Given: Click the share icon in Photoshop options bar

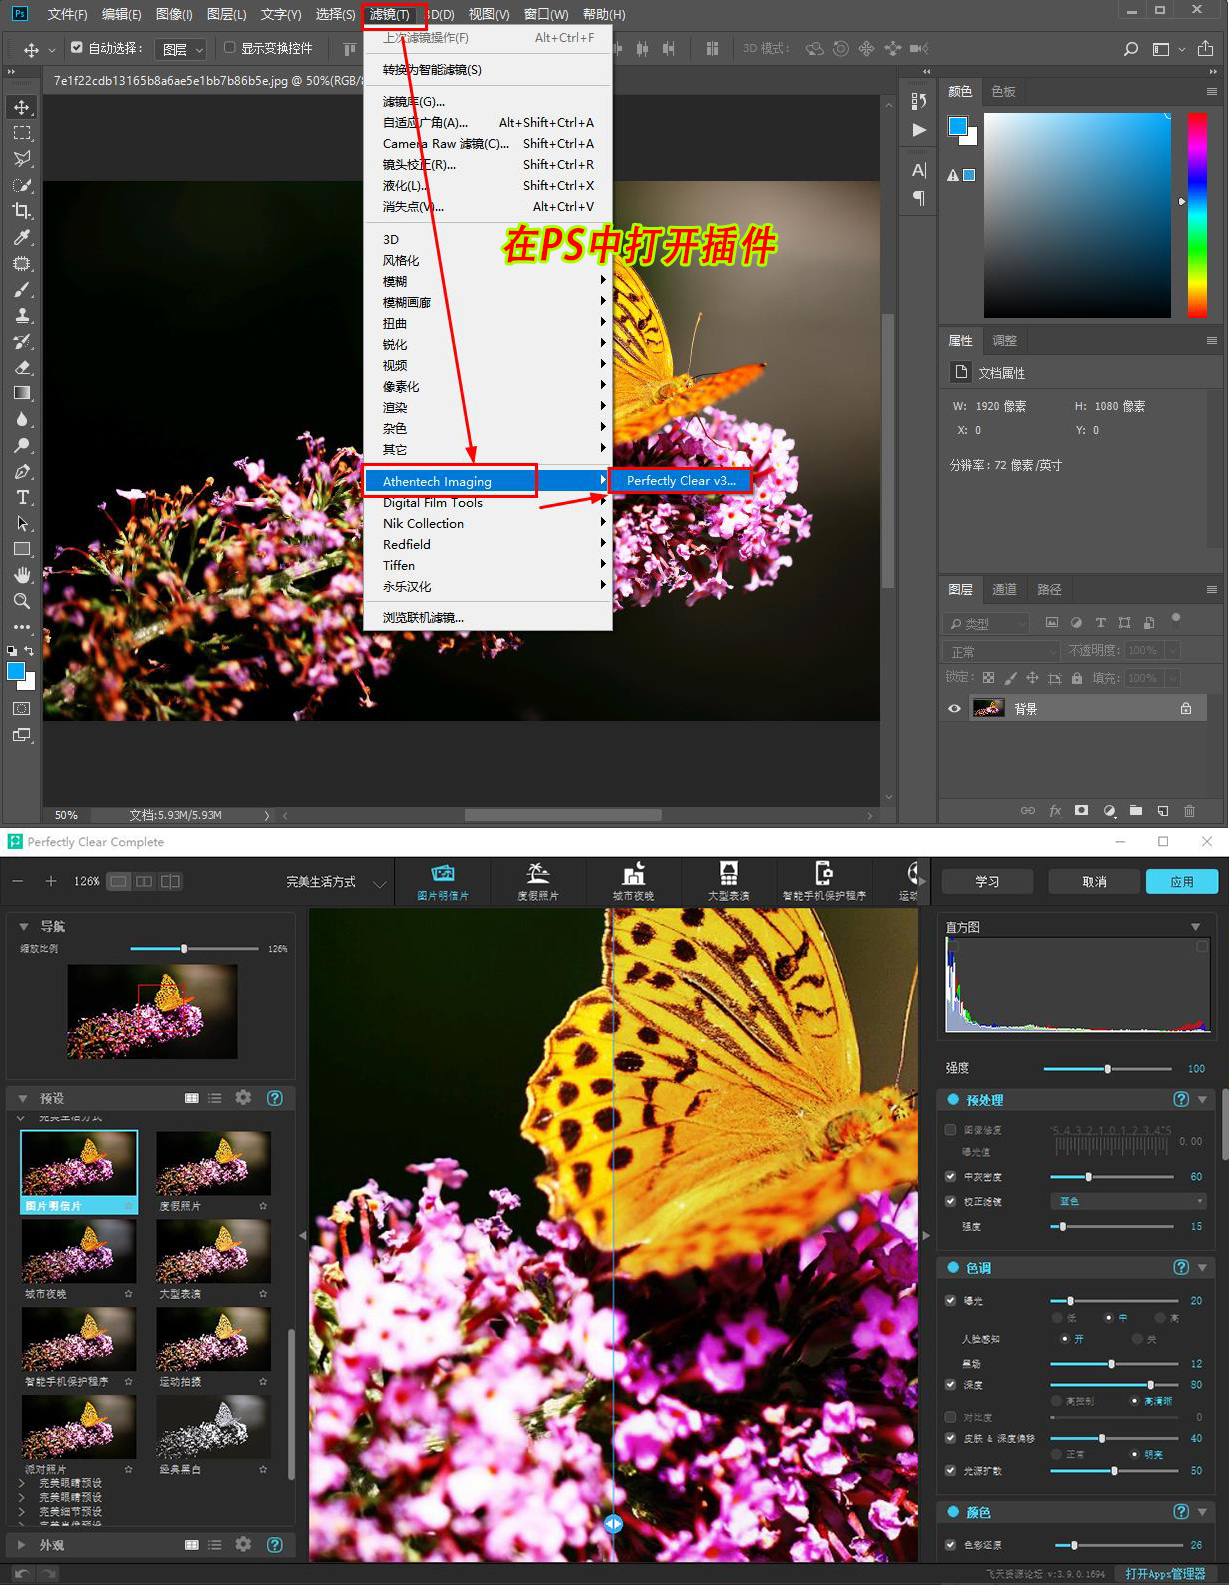Looking at the screenshot, I should coord(1205,48).
